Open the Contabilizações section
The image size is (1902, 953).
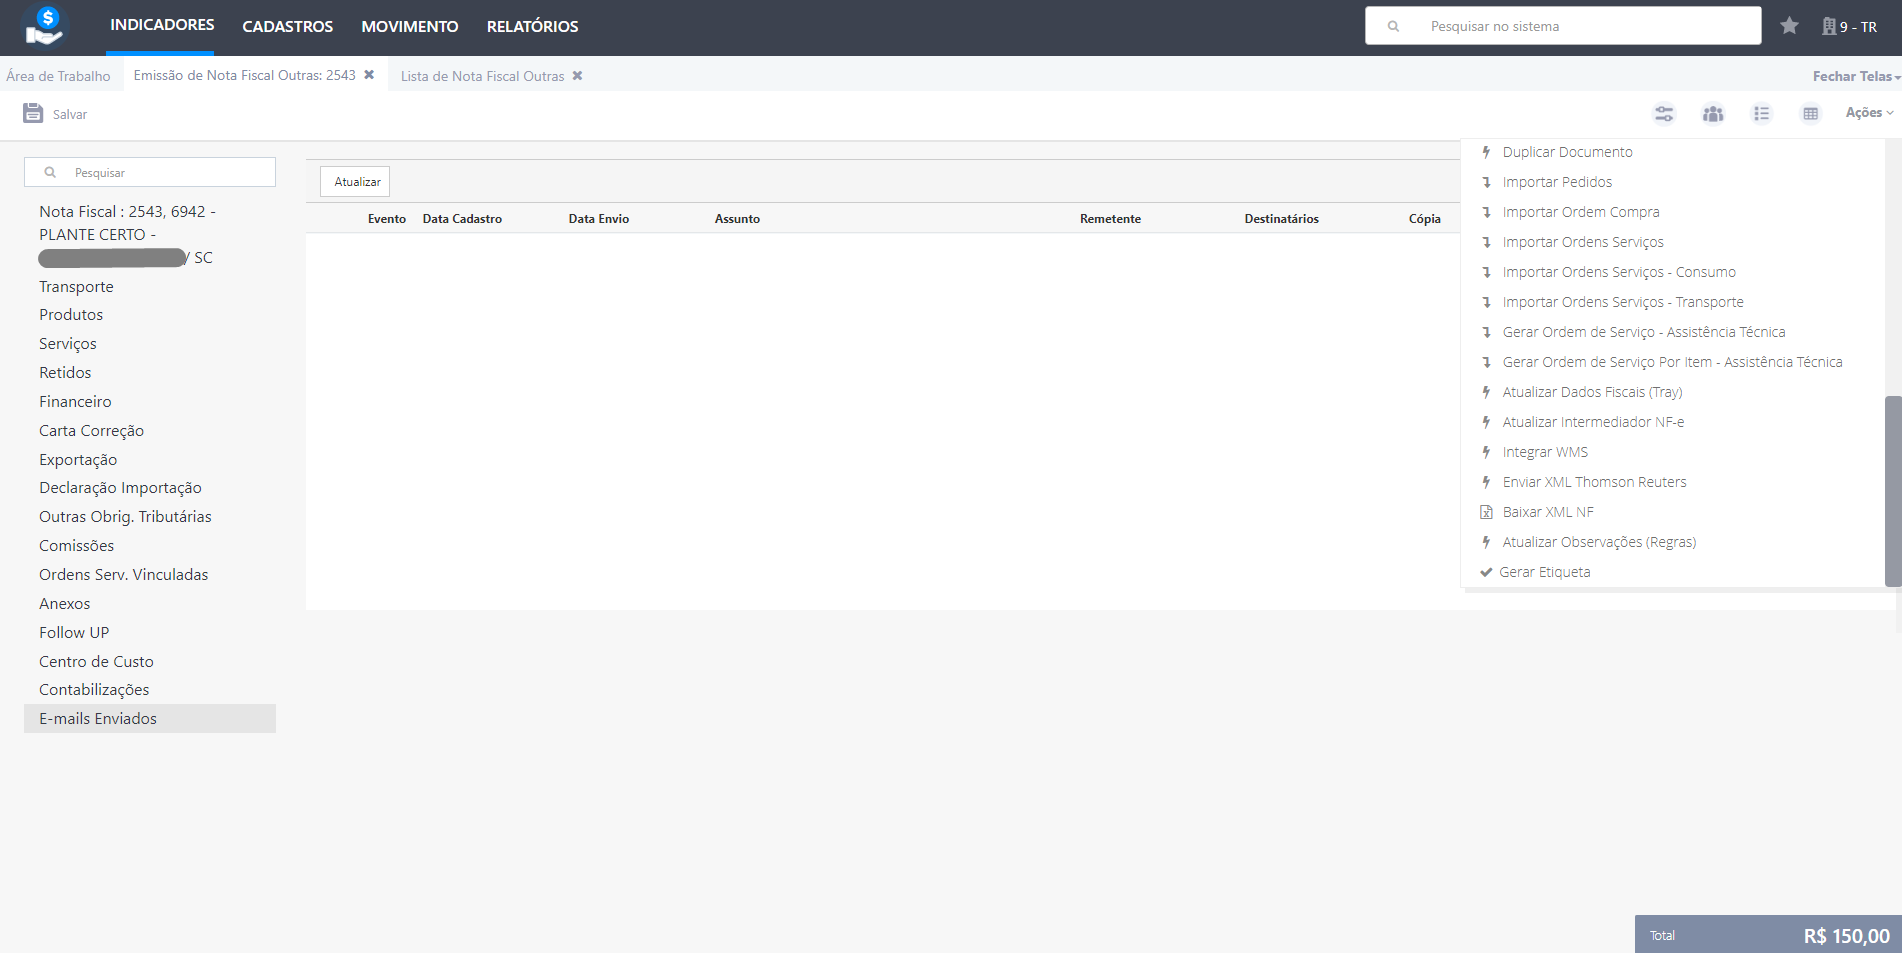pos(94,690)
